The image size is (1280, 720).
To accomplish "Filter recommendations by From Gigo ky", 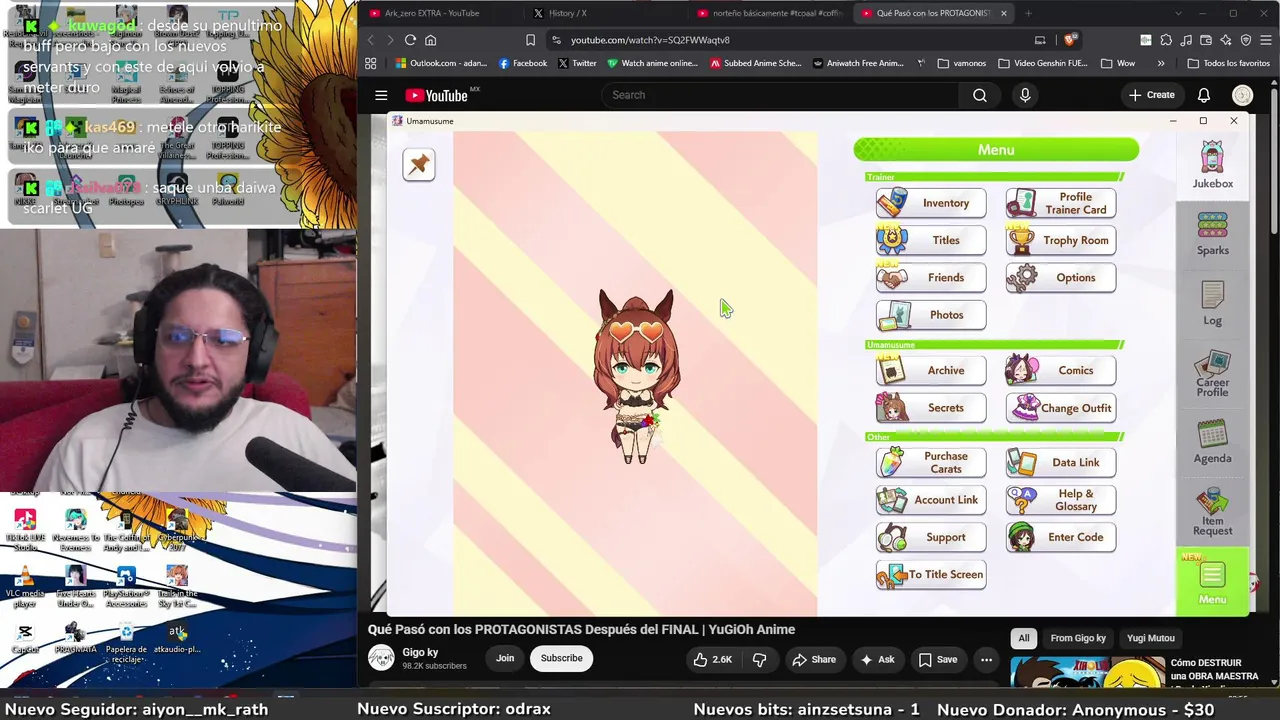I will pyautogui.click(x=1078, y=638).
